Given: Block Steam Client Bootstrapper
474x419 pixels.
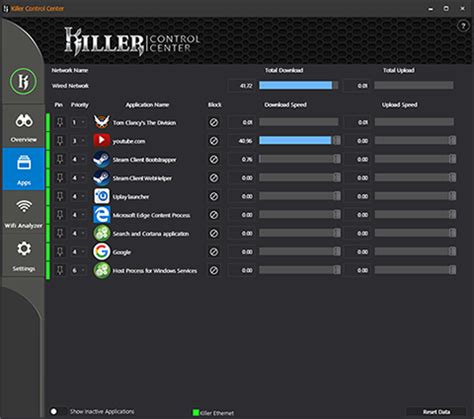Looking at the screenshot, I should tap(214, 159).
